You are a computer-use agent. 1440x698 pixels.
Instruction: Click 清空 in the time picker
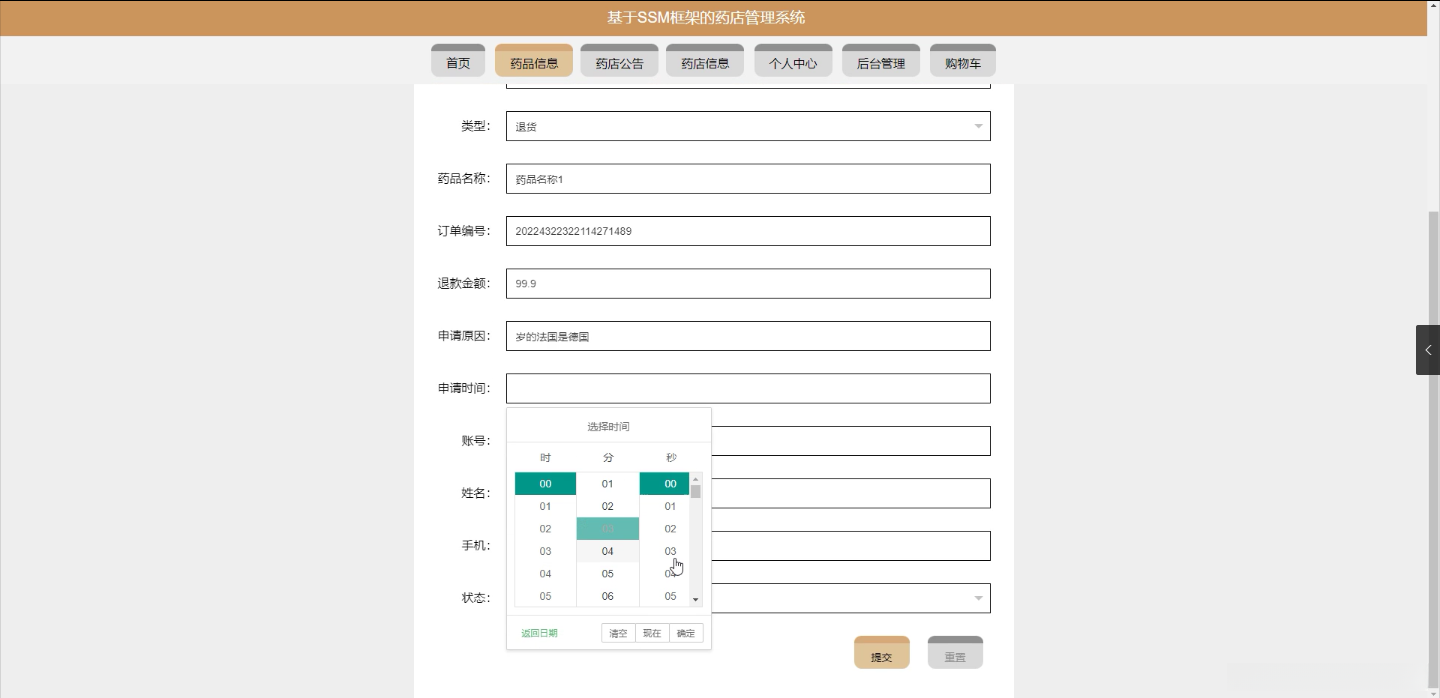618,633
